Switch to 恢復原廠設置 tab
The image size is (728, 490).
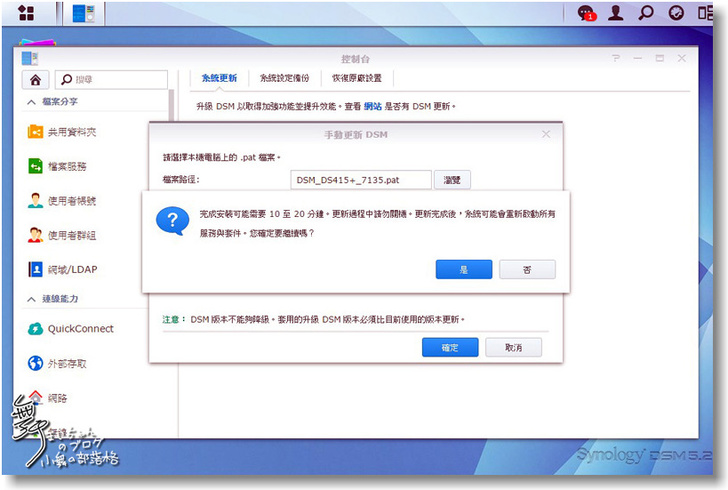click(357, 78)
